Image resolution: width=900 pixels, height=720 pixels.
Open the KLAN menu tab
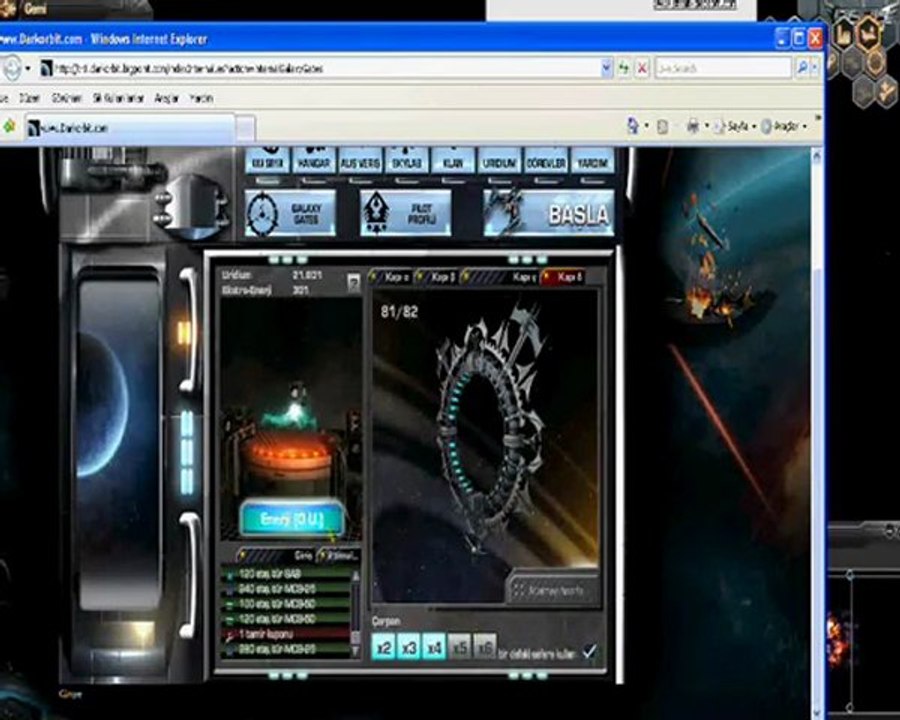[453, 161]
